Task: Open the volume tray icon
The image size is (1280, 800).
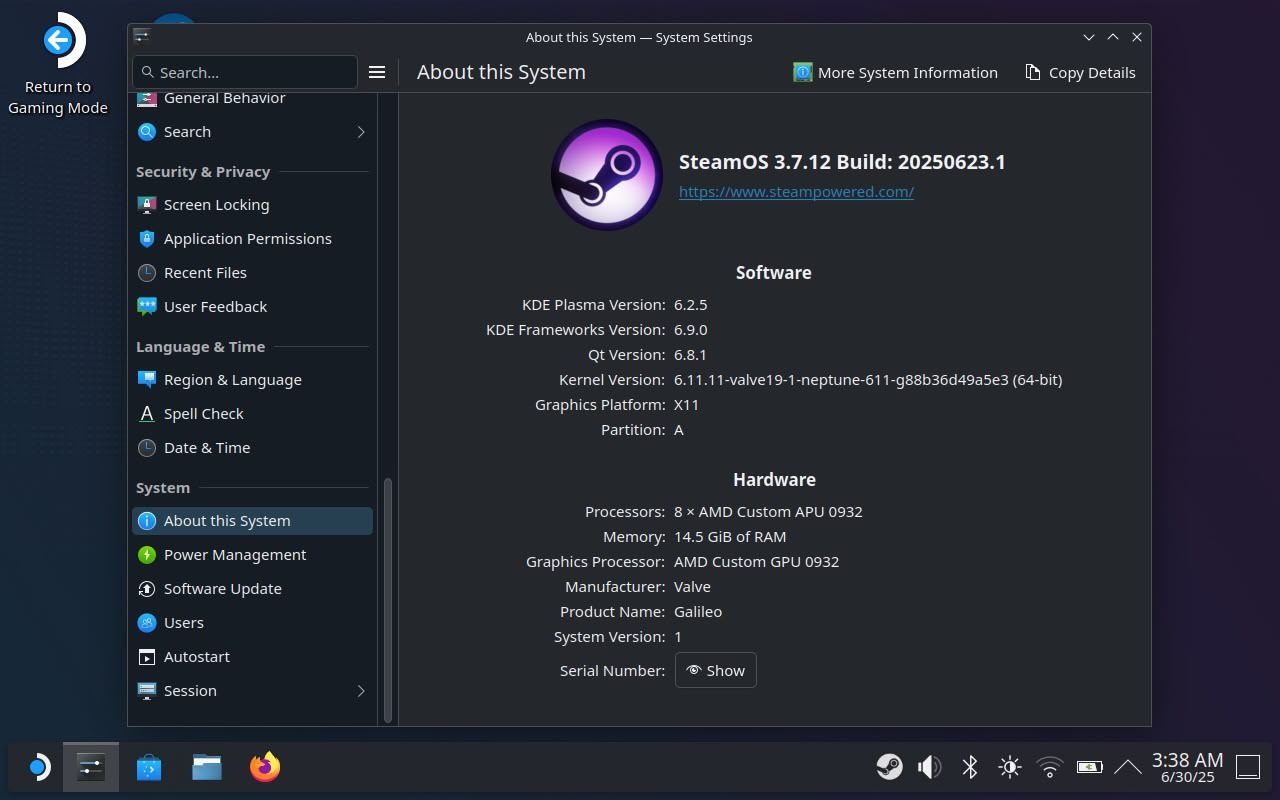Action: pyautogui.click(x=929, y=767)
